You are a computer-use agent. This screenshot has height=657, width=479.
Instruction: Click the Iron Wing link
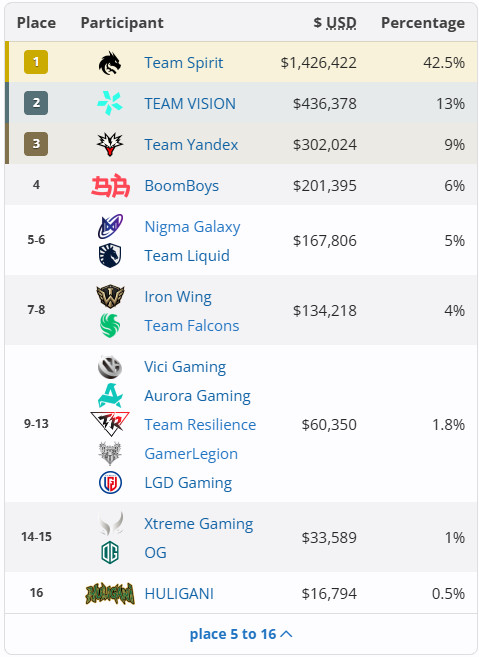click(x=178, y=297)
